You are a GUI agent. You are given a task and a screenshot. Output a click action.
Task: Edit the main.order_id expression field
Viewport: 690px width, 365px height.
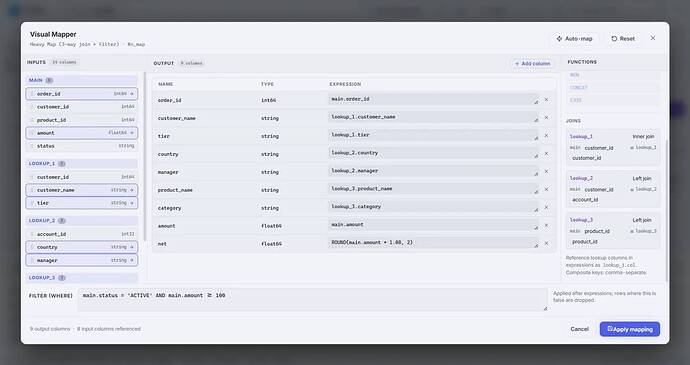pos(433,99)
